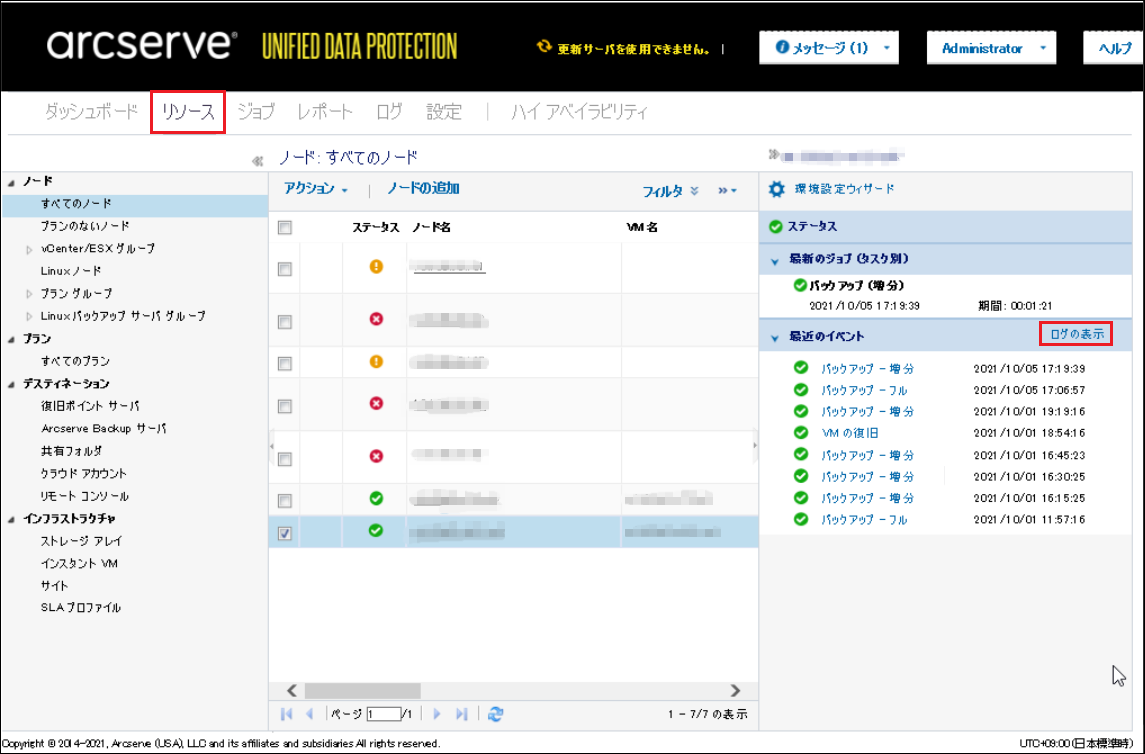Collapse the right details pane arrow
The width and height of the screenshot is (1145, 754).
[x=773, y=154]
